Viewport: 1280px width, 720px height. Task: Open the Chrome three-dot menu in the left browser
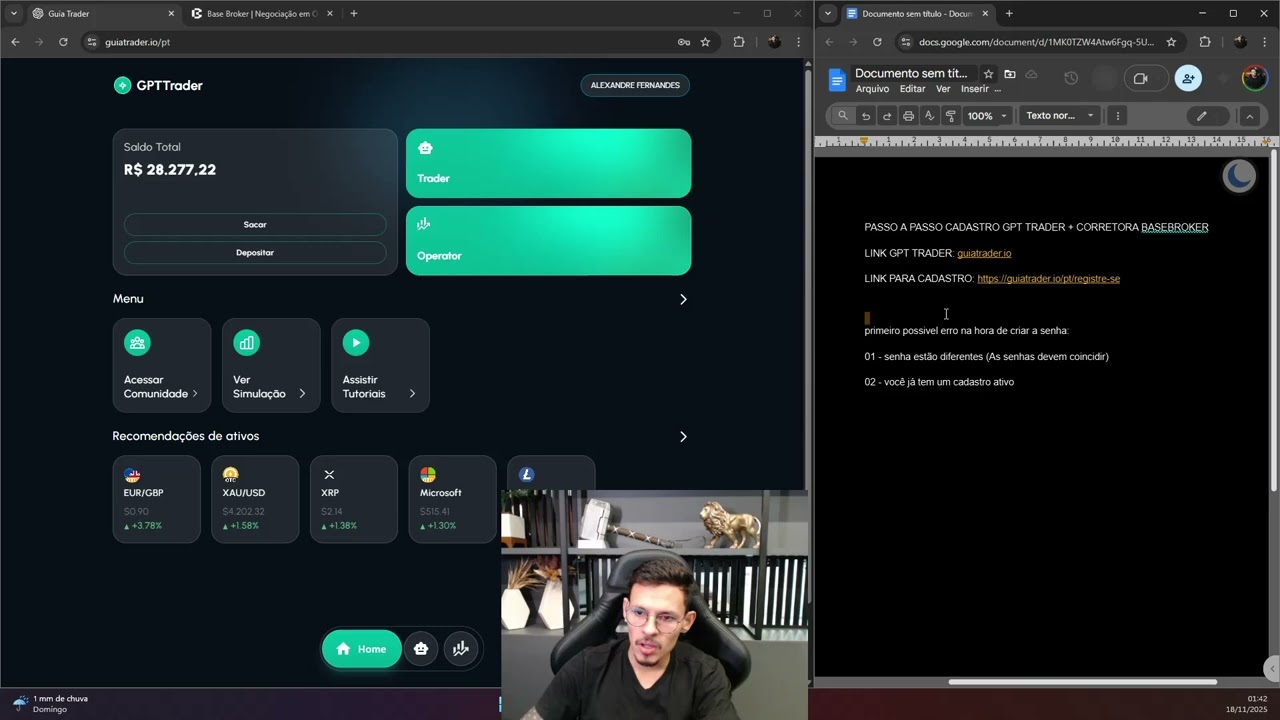[x=798, y=42]
